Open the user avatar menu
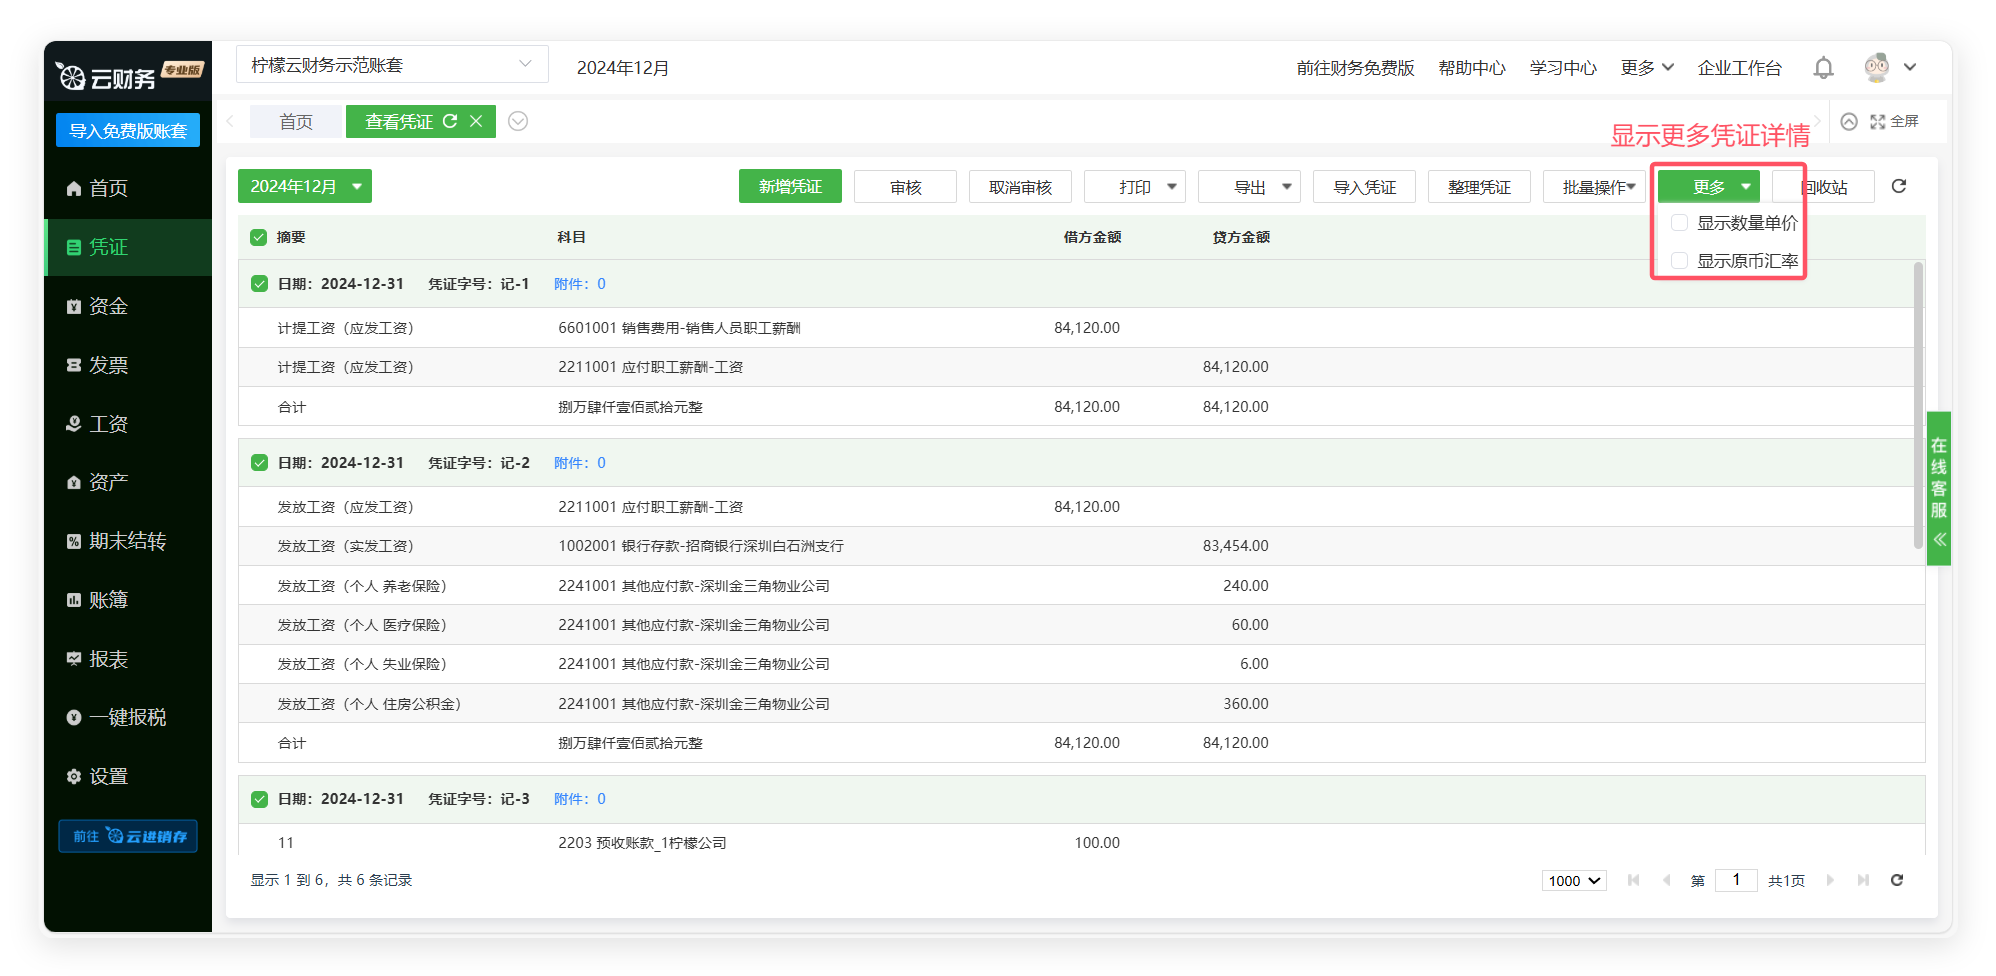Image resolution: width=1996 pixels, height=976 pixels. (1889, 68)
